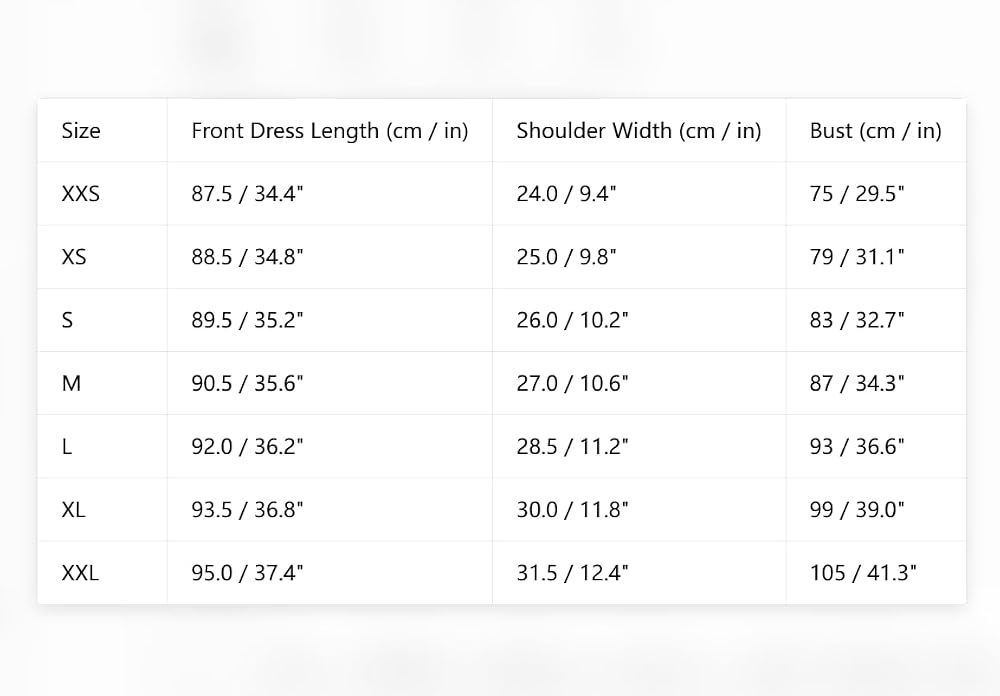
Task: Click the 79 / 31.1" bust cell
Action: 857,256
